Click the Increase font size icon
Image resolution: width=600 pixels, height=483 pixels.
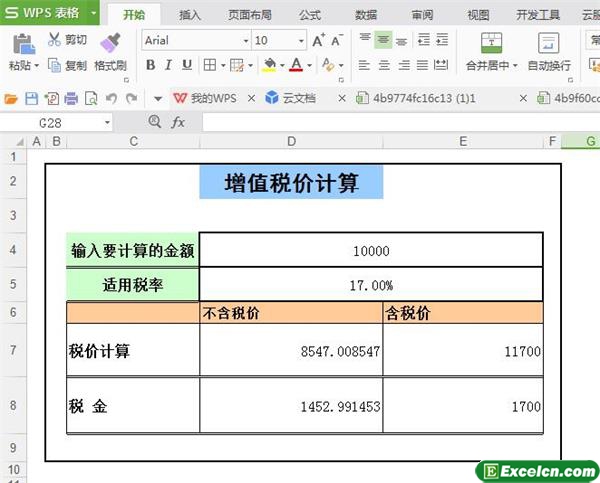tap(318, 40)
